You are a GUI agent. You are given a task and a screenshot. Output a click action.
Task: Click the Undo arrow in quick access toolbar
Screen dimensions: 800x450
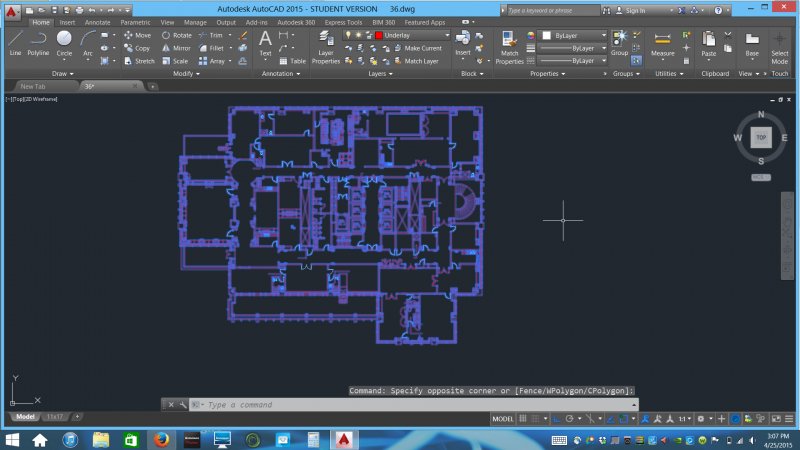92,10
